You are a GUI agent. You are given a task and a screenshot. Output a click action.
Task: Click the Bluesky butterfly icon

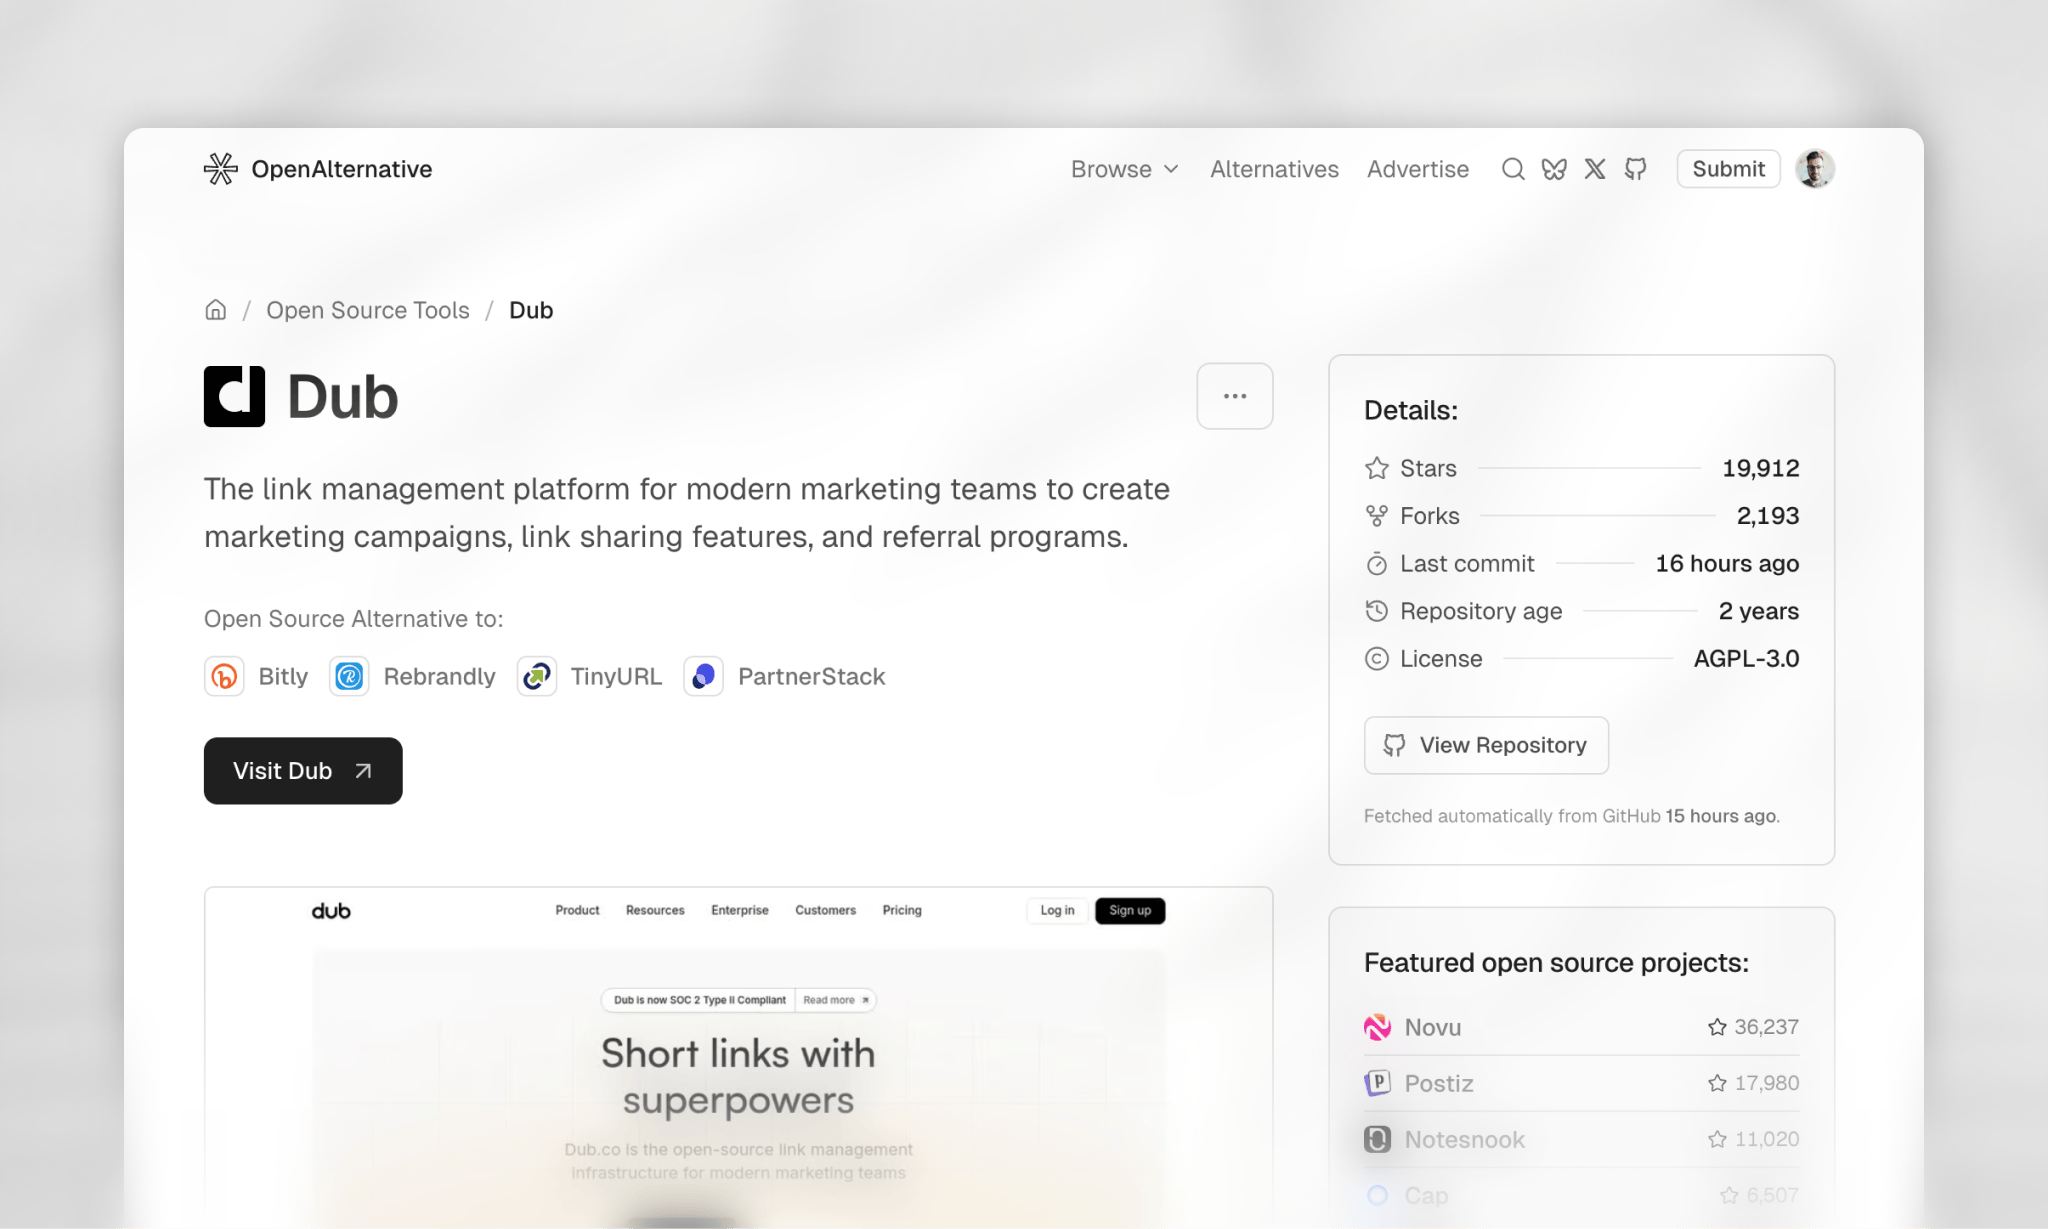point(1554,169)
